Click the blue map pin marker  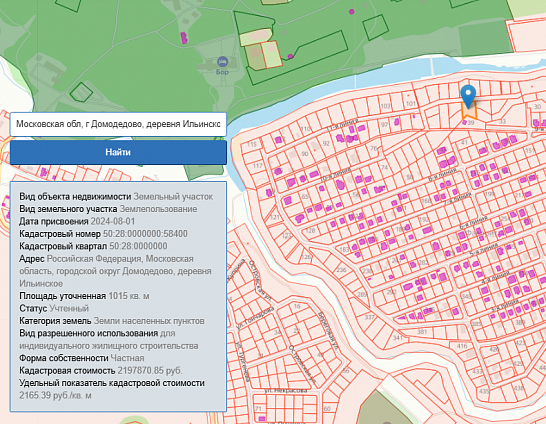468,96
